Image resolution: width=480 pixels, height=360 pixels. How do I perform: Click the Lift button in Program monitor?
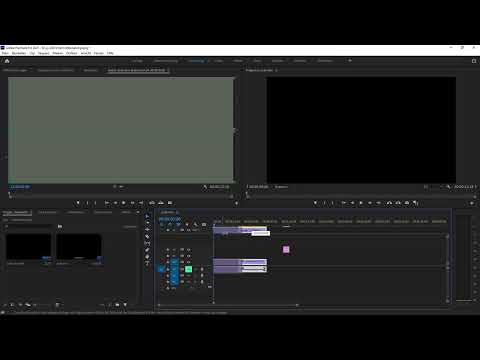click(x=389, y=203)
